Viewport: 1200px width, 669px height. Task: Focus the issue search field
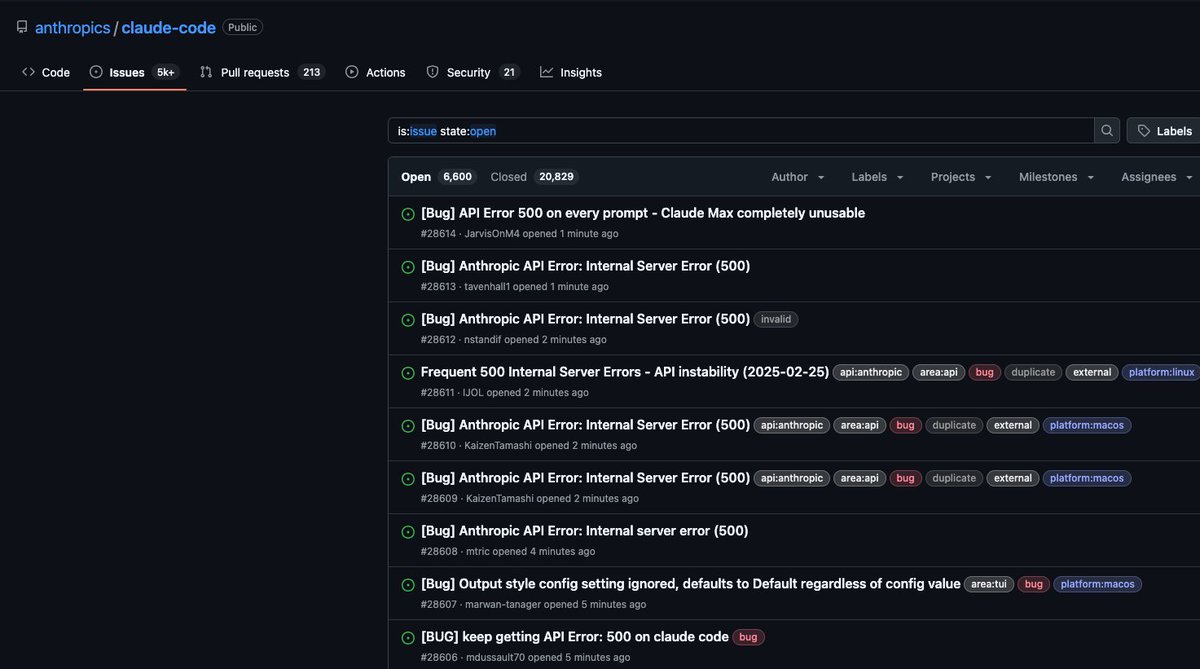coord(741,131)
